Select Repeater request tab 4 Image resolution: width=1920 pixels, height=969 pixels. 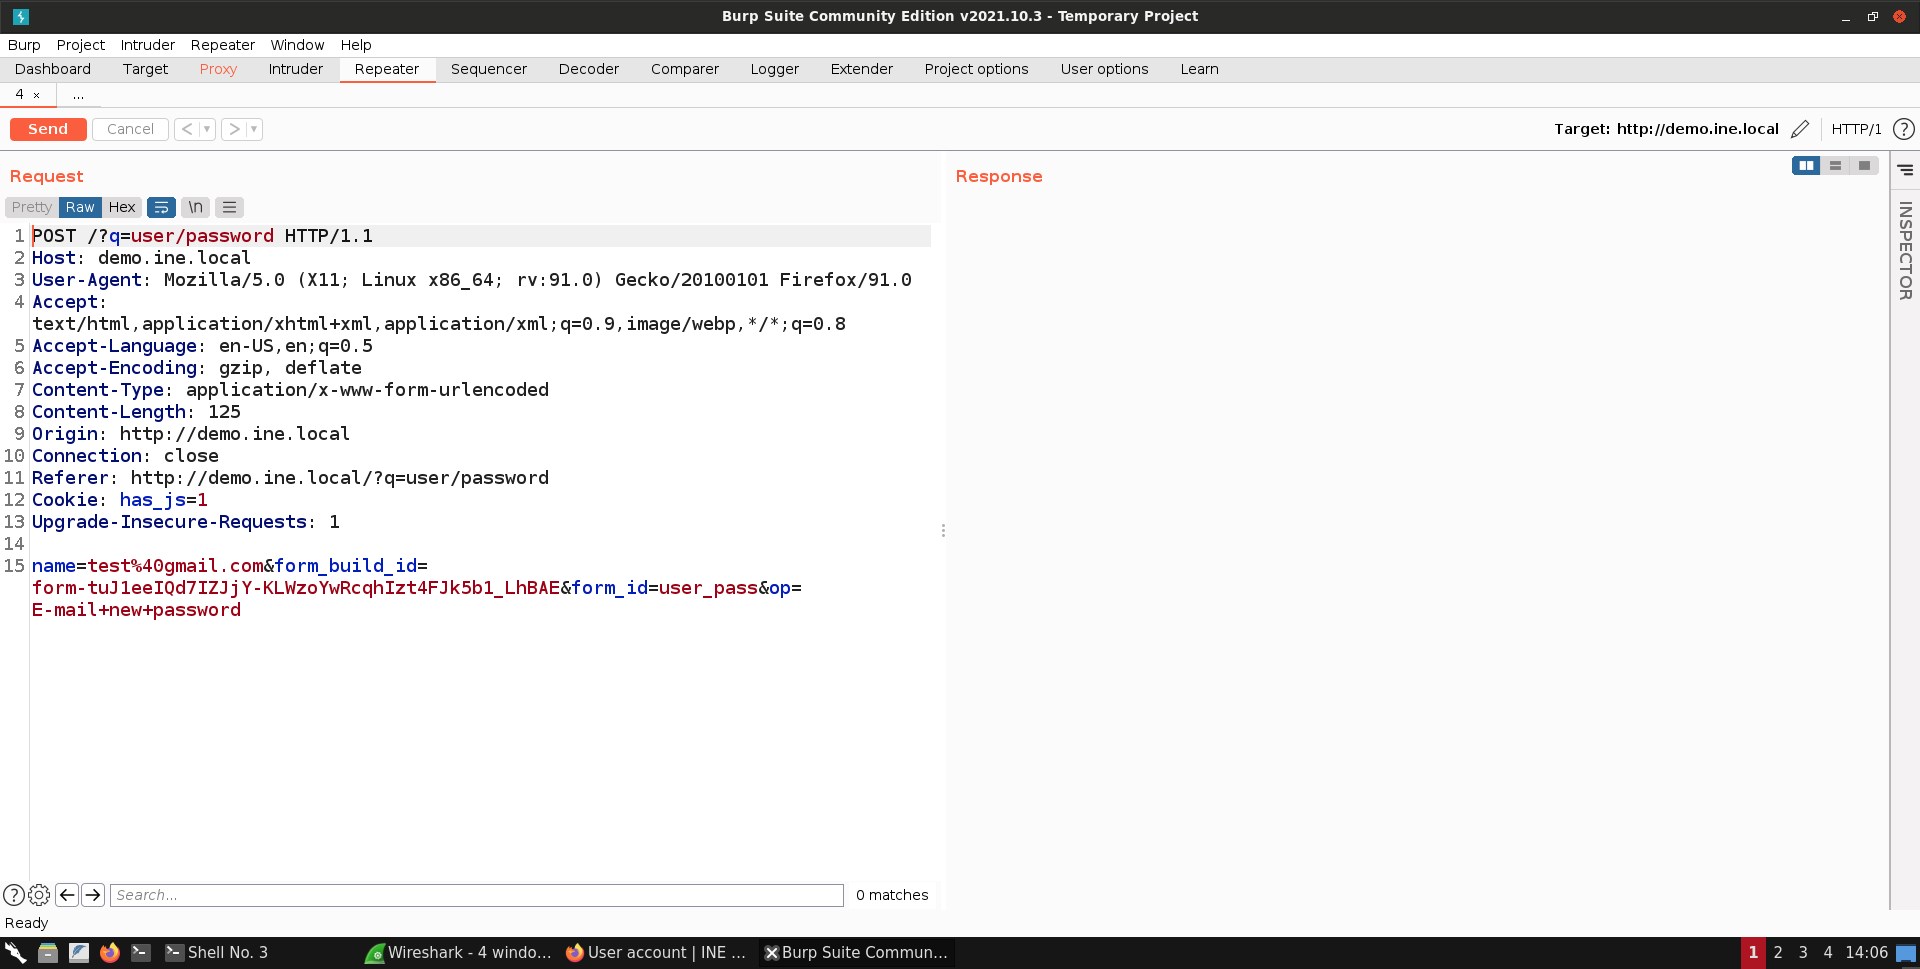pos(19,94)
